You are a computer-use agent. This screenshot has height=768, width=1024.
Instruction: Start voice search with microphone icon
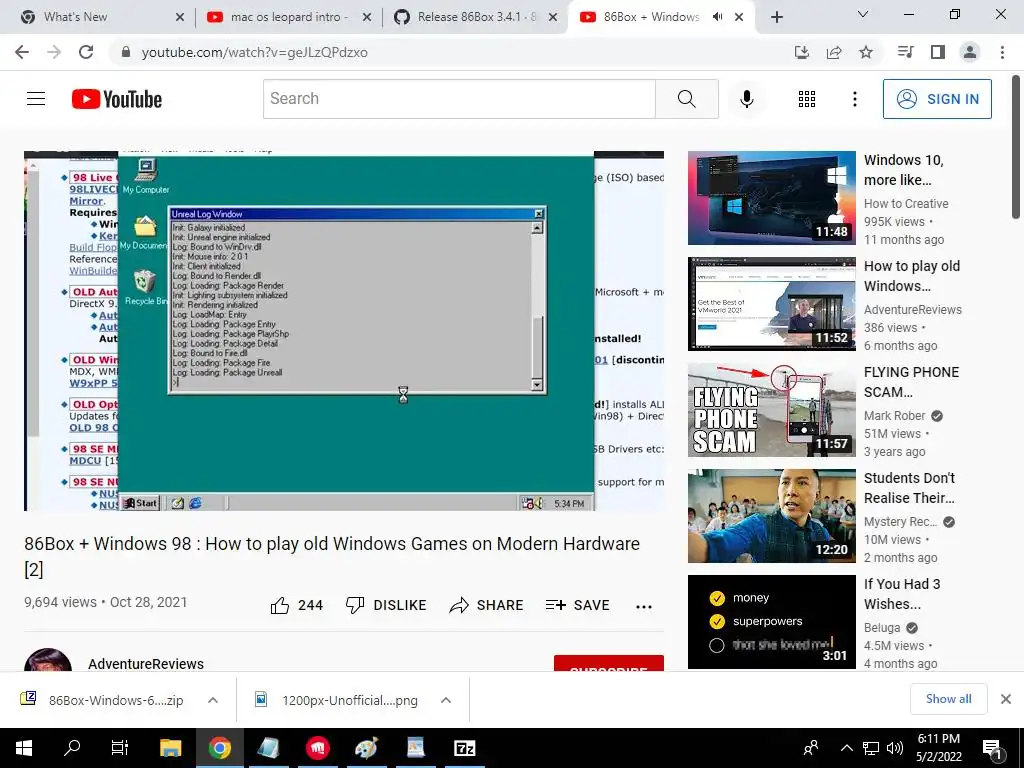(x=746, y=99)
